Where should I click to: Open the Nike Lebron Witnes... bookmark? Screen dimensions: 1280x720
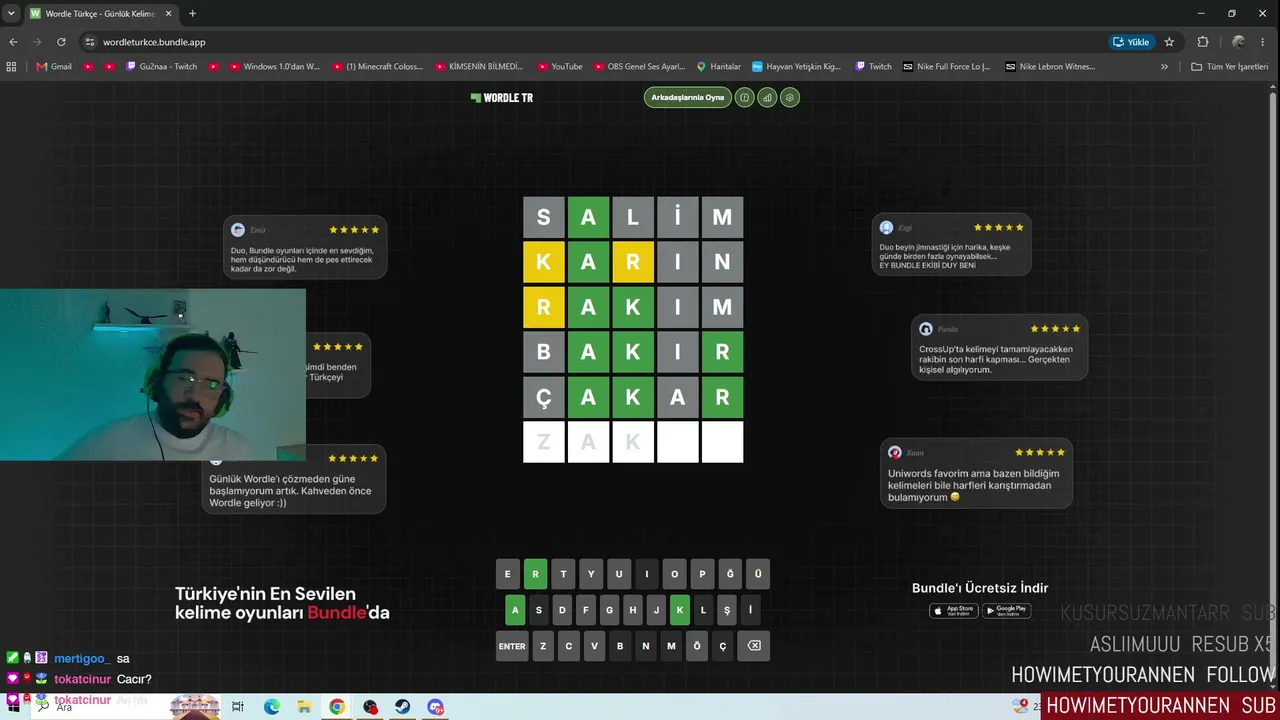pyautogui.click(x=1050, y=67)
